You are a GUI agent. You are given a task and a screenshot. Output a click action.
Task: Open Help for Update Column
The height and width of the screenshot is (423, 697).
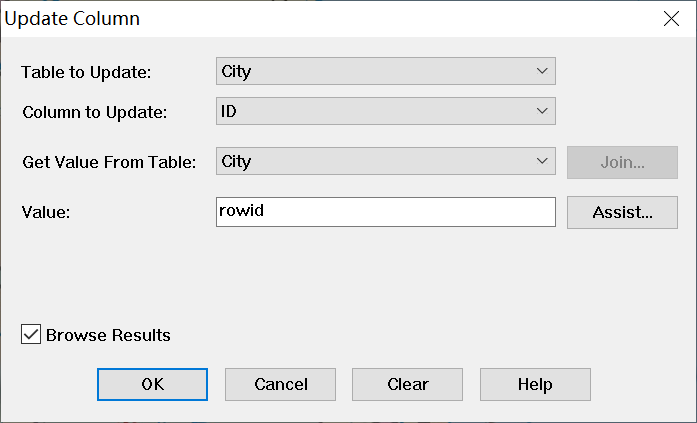535,384
